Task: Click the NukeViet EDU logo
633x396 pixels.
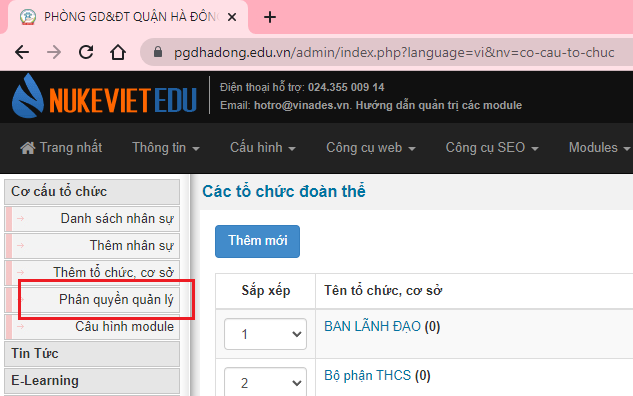Action: point(104,97)
